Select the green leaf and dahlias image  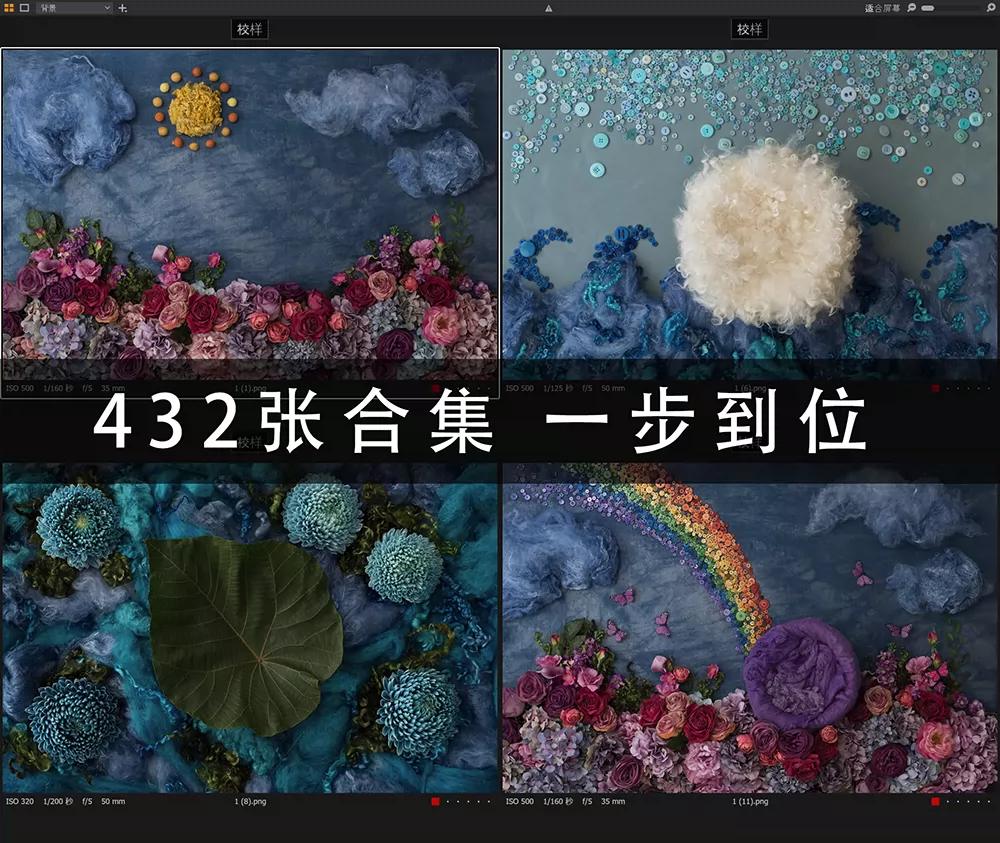click(x=250, y=628)
